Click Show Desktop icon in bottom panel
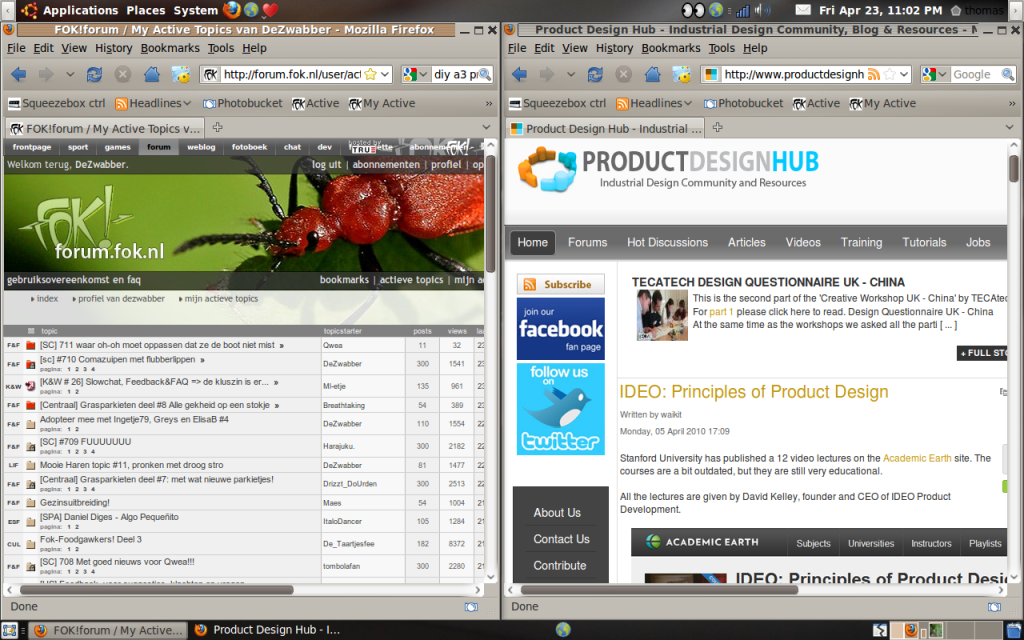This screenshot has height=640, width=1024. point(9,630)
